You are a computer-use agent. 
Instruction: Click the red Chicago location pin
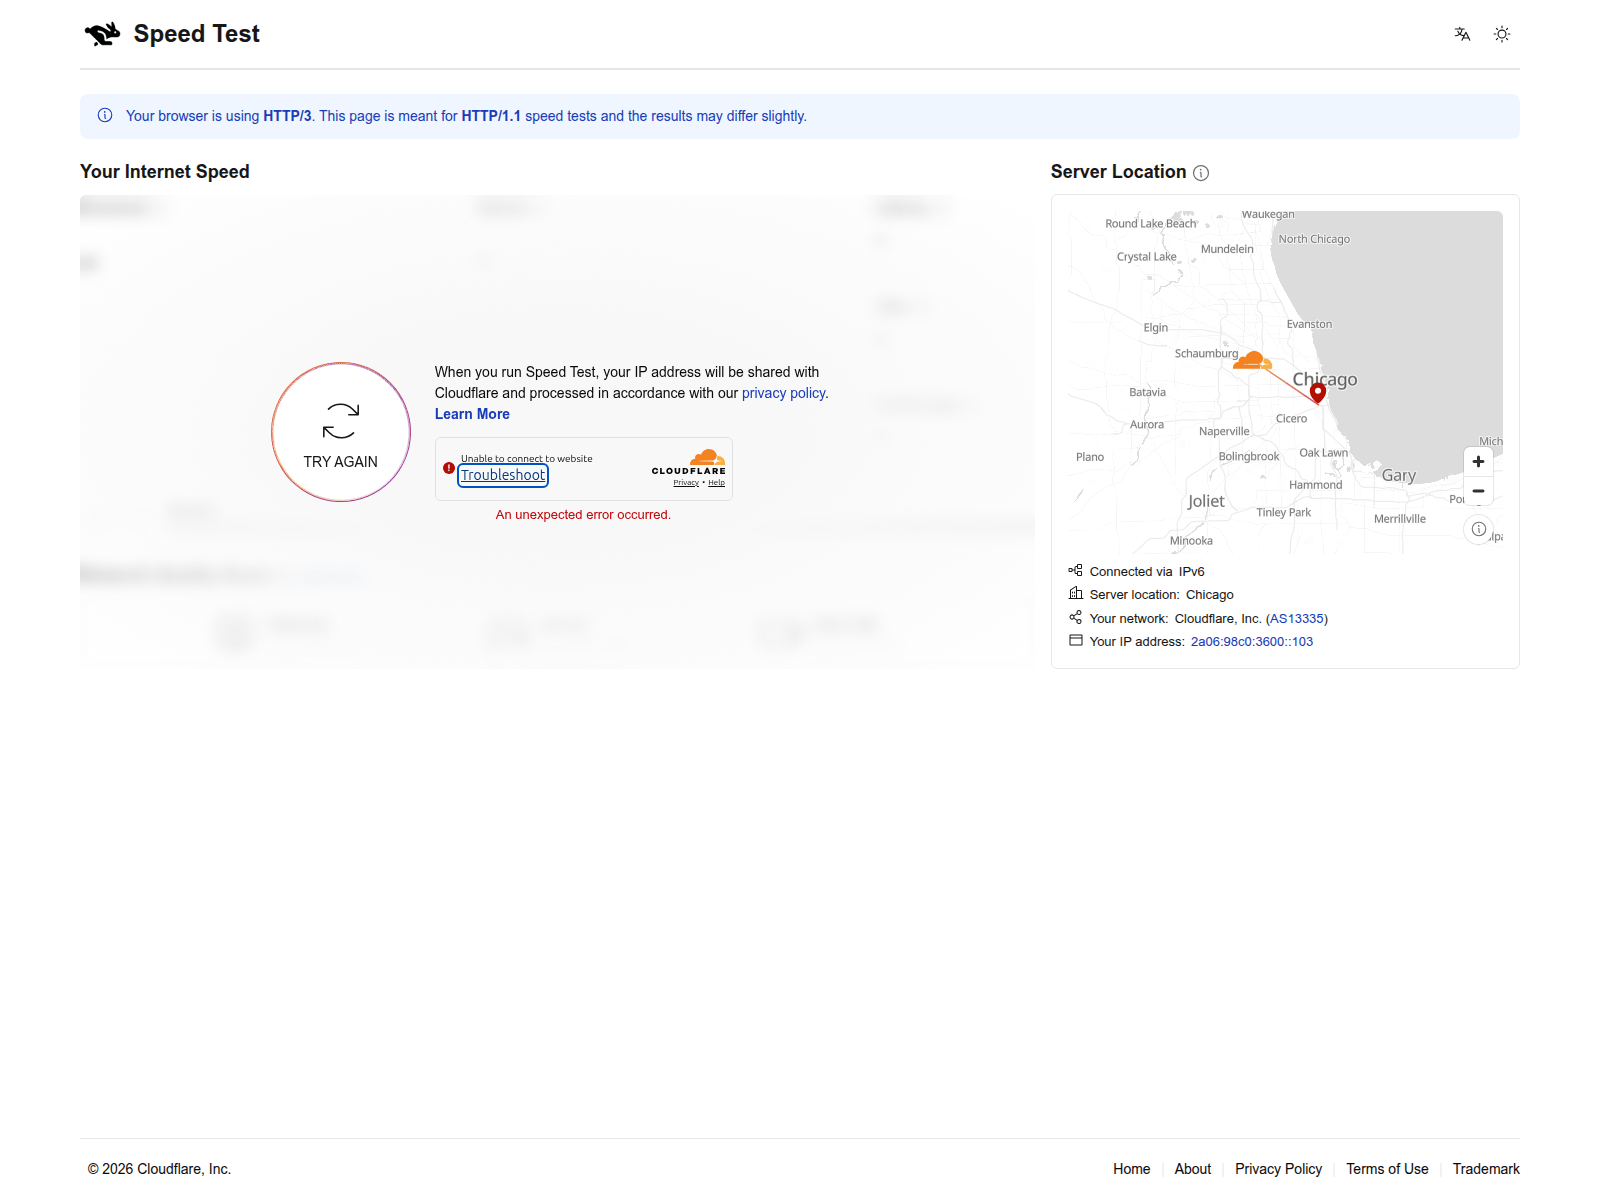coord(1318,393)
